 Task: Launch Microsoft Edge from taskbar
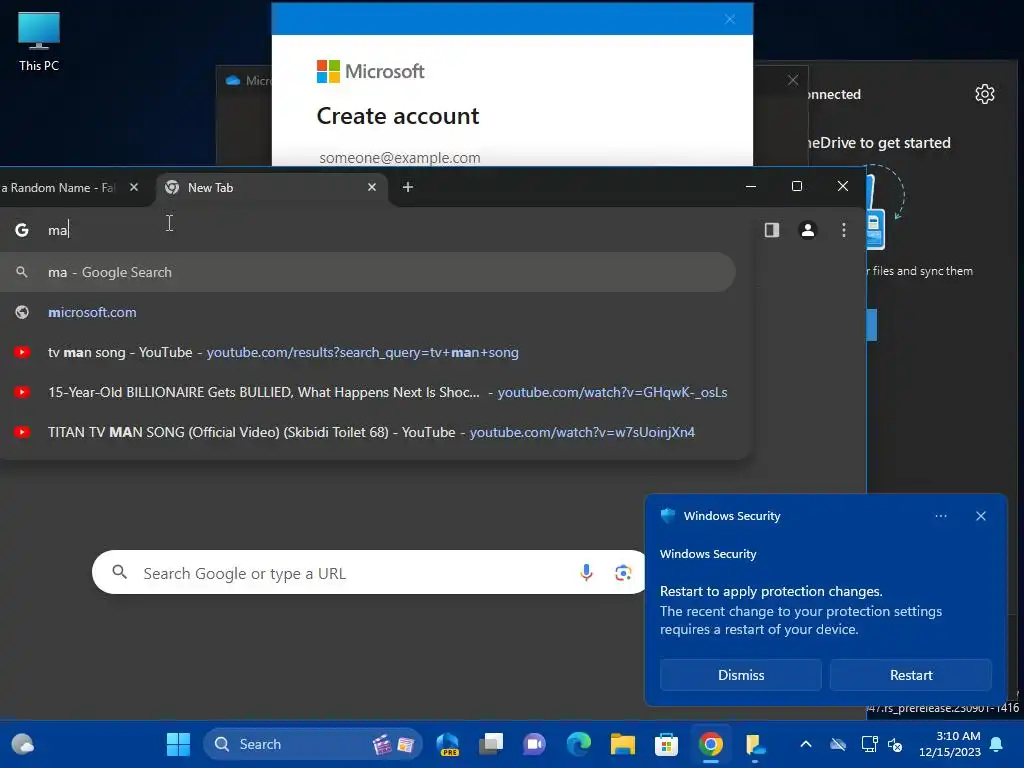pyautogui.click(x=579, y=744)
